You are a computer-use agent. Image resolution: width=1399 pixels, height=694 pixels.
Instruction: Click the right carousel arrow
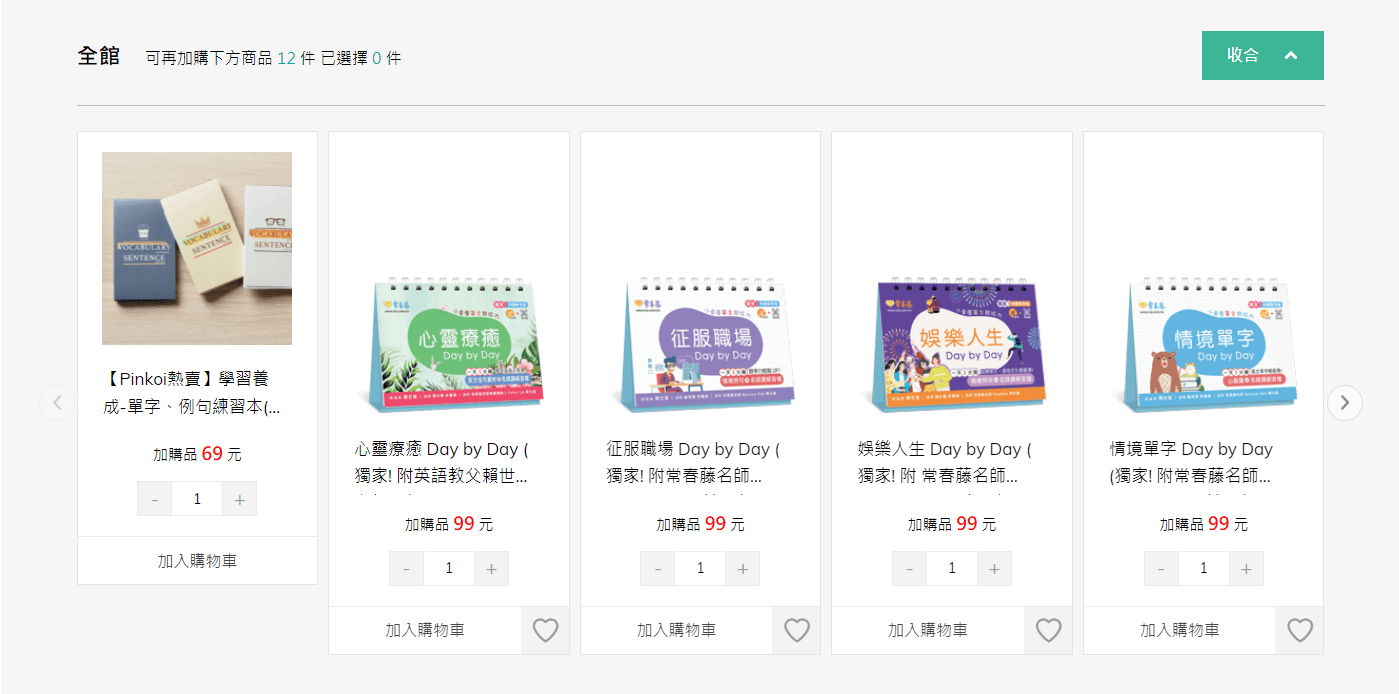[x=1345, y=402]
